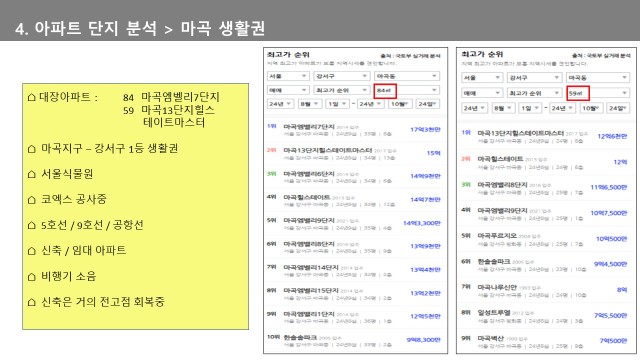Select 8위 마곡엠밸리15단지 in the 84㎡ ranking
640x360 pixels.
[354, 293]
